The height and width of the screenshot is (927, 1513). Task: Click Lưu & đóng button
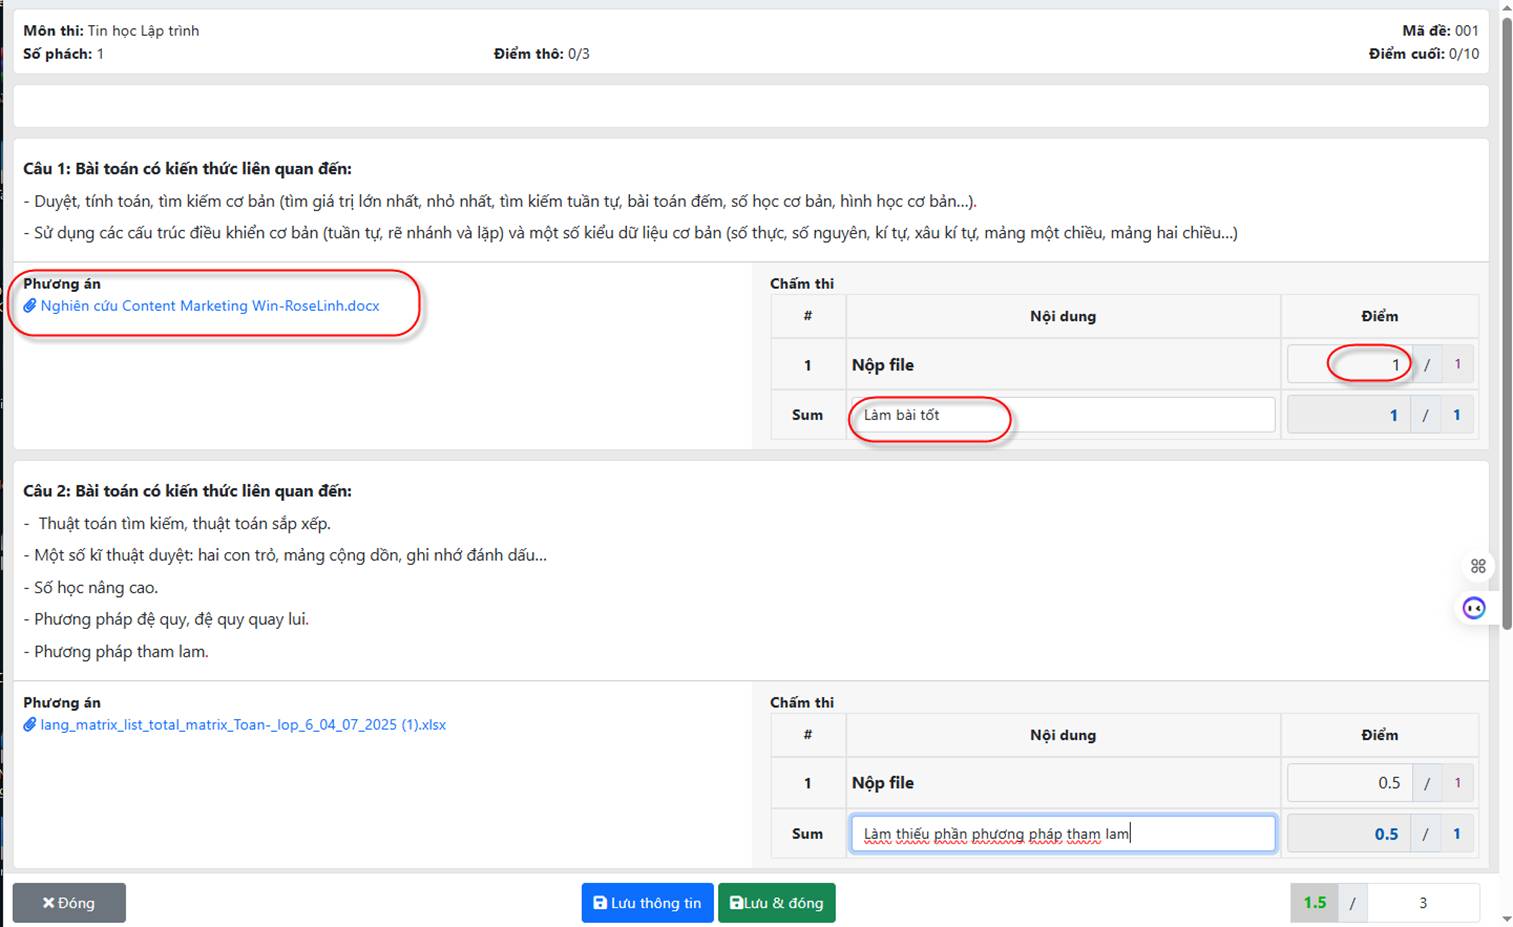[x=777, y=903]
